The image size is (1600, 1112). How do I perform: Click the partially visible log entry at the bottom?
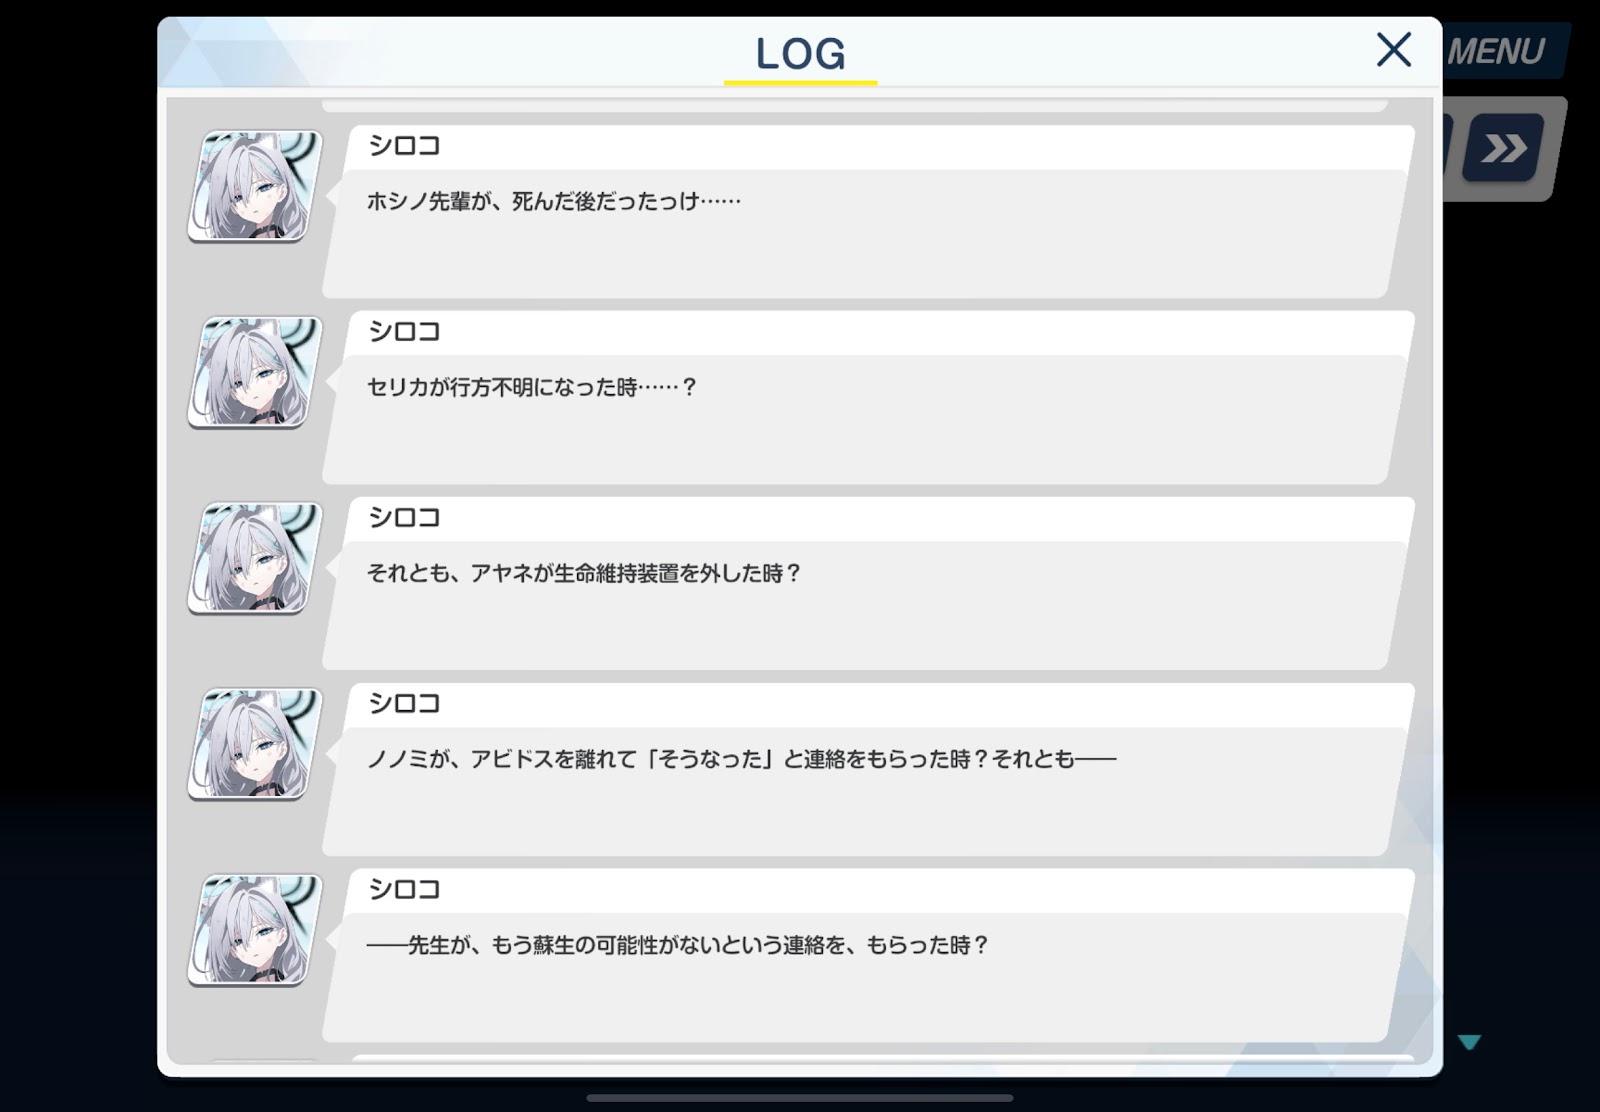coord(868,1059)
